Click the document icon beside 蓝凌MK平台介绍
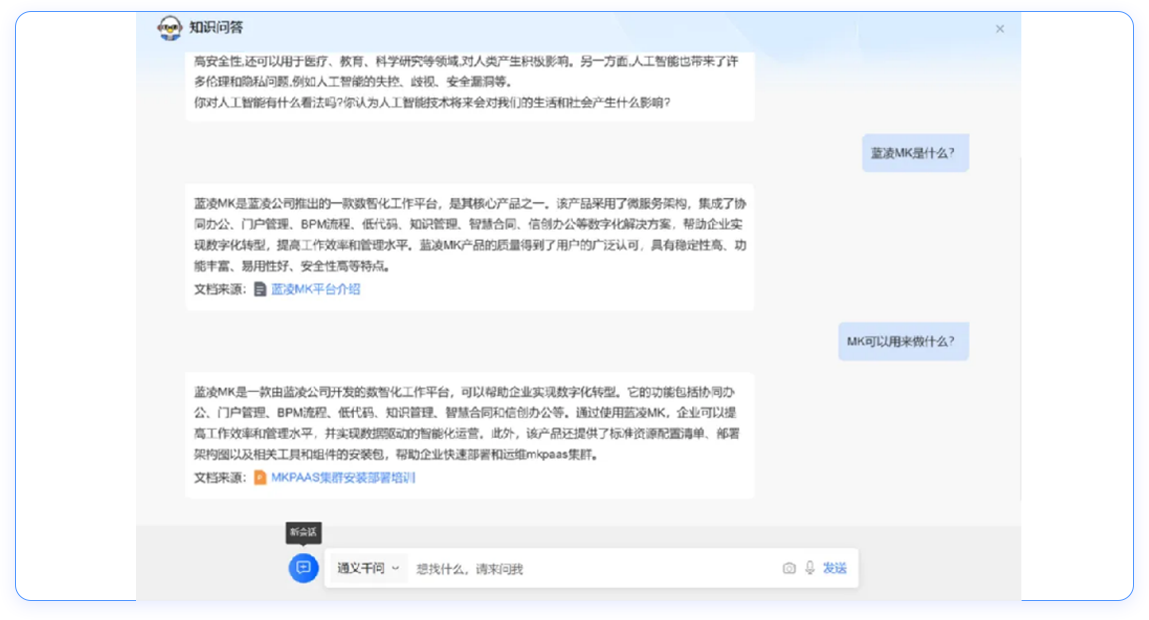1149x620 pixels. coord(260,289)
